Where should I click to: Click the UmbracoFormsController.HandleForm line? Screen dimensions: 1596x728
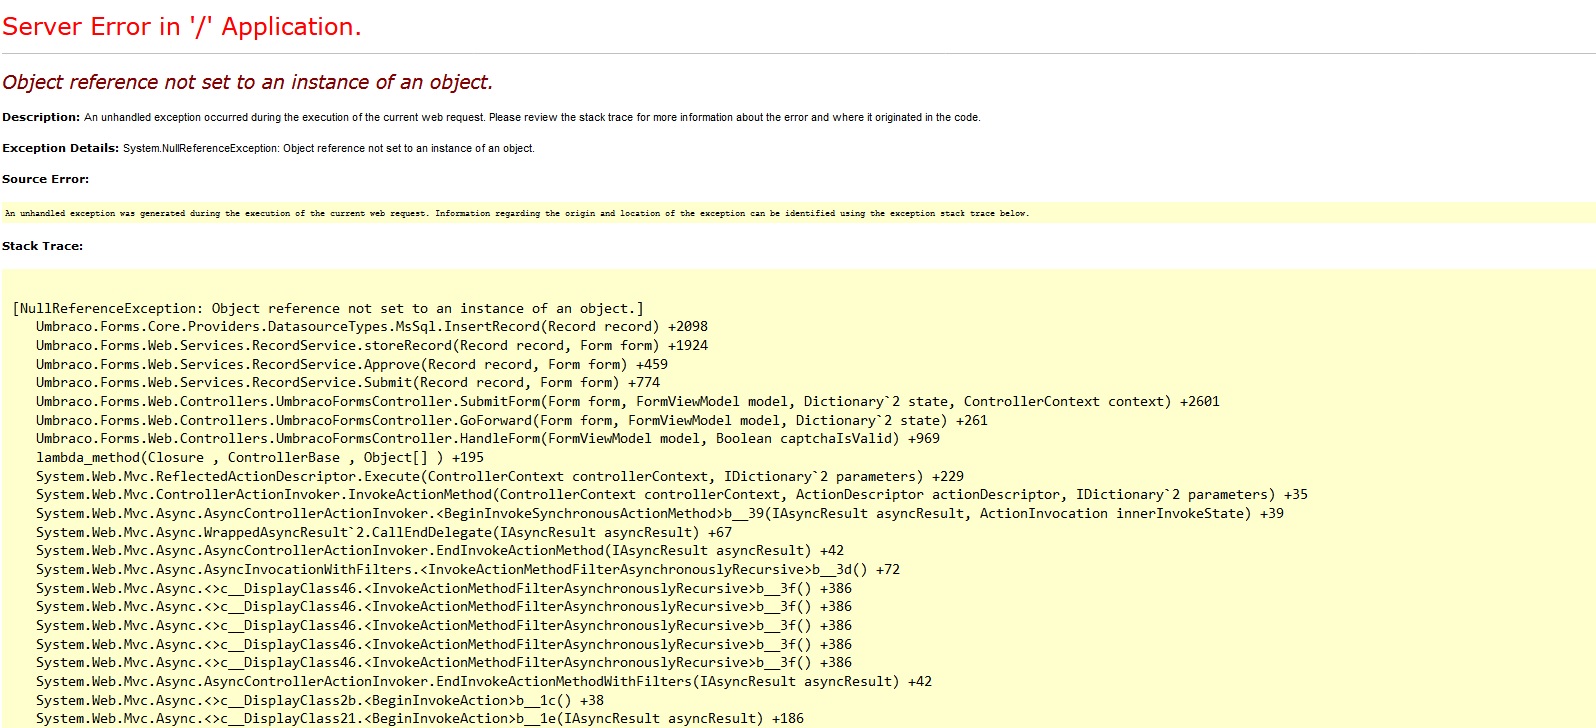click(x=488, y=439)
